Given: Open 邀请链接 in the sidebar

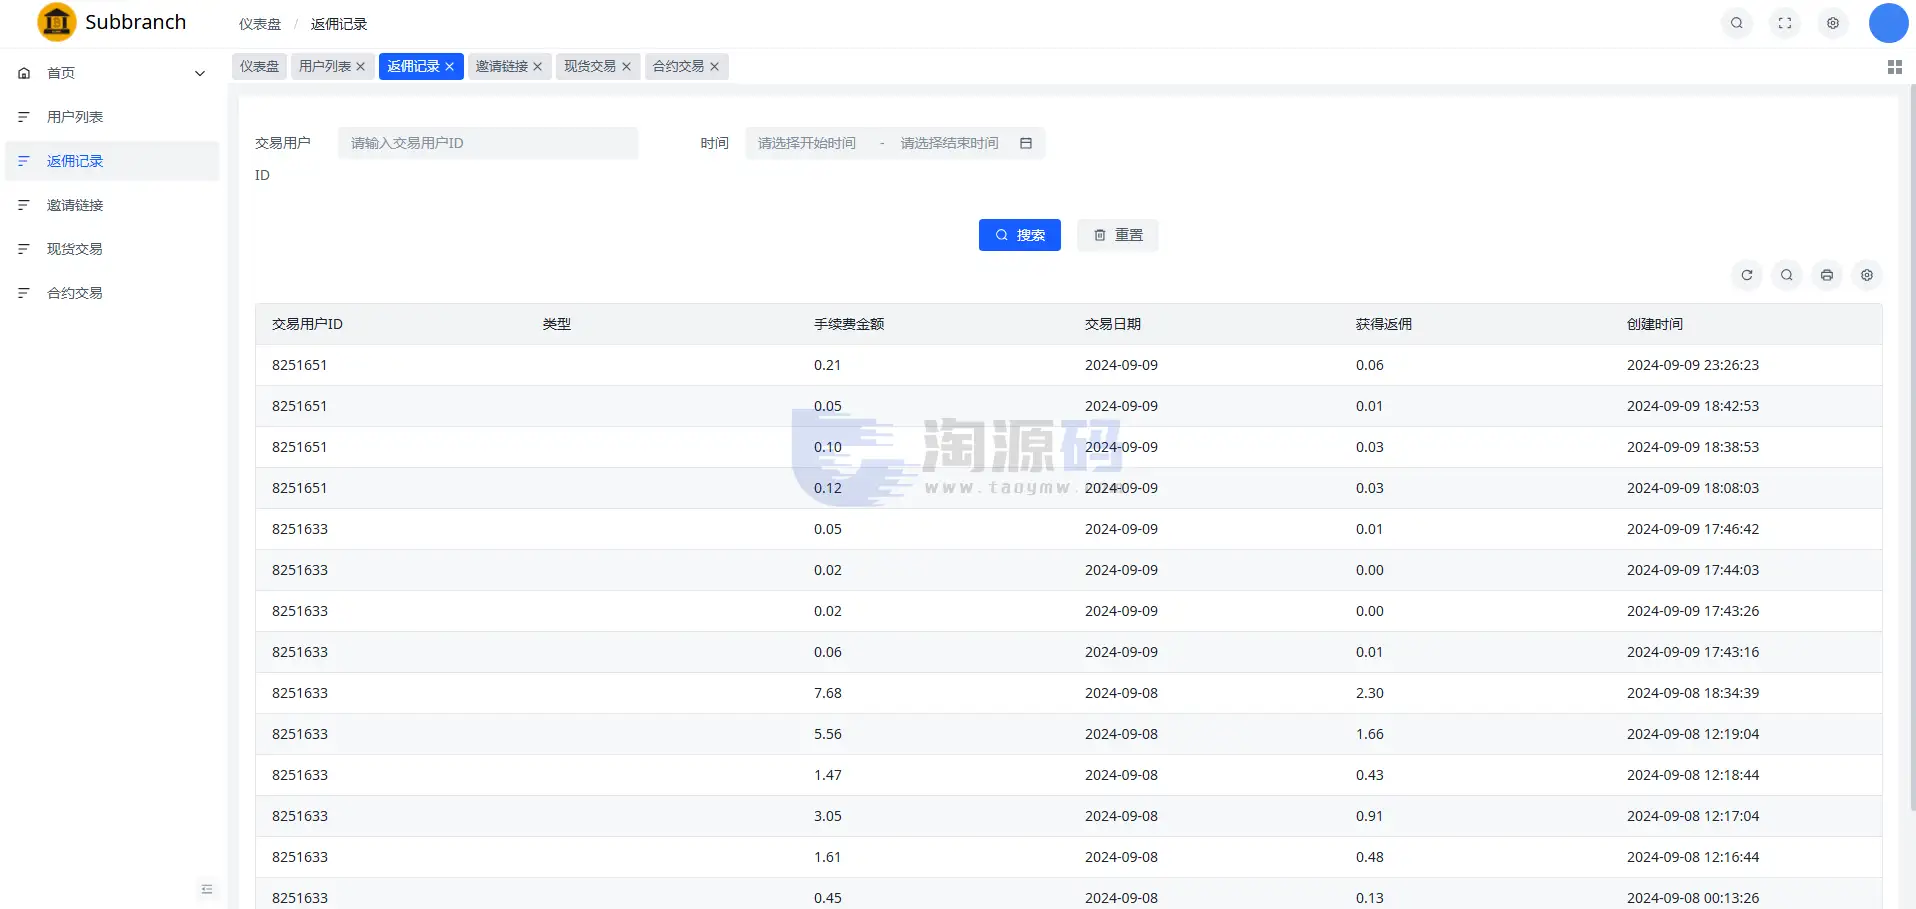Looking at the screenshot, I should pos(112,205).
